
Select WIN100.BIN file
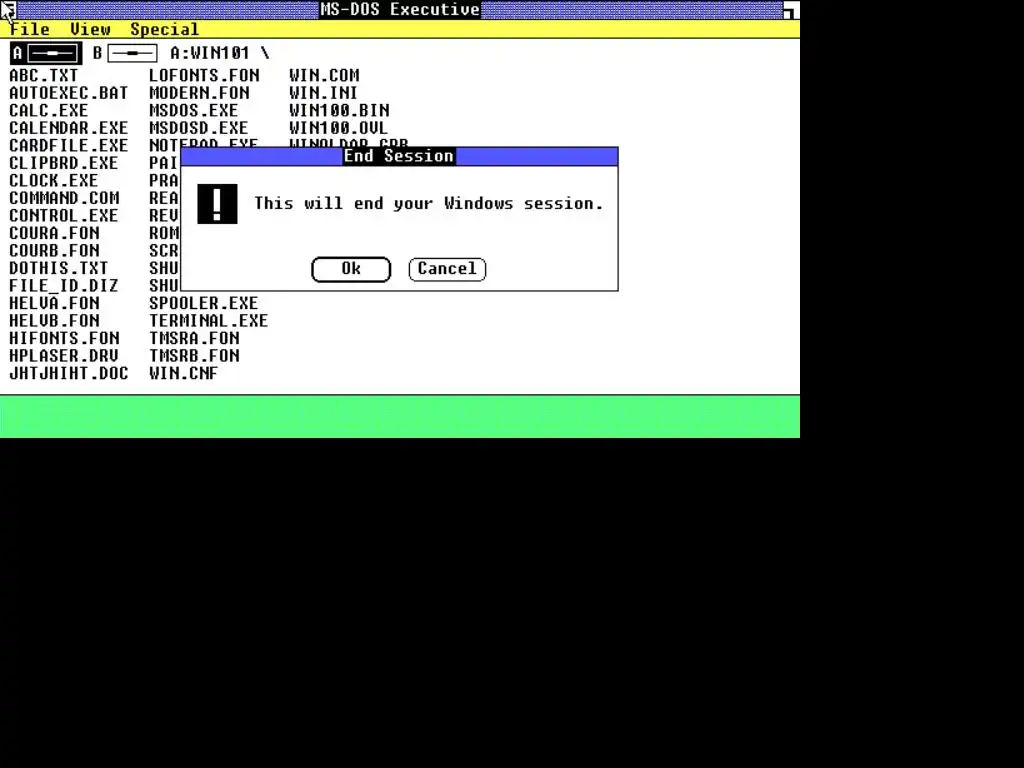tap(340, 111)
